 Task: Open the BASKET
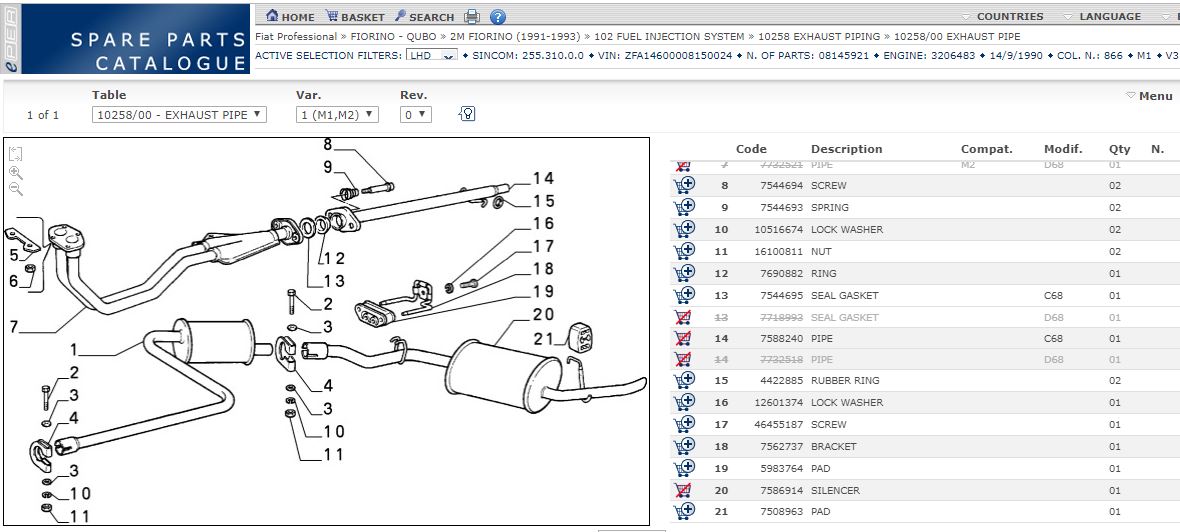pyautogui.click(x=354, y=17)
